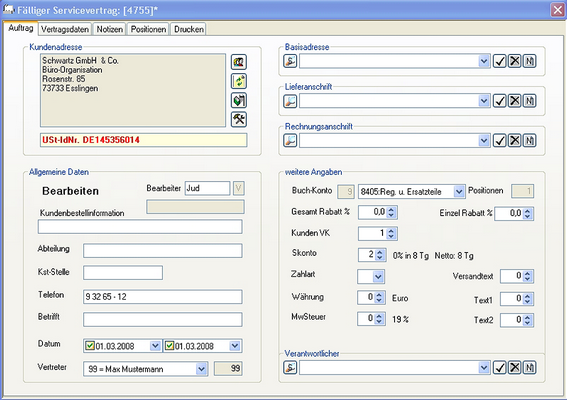Viewport: 567px width, 400px height.
Task: Adjust the Text2 stepper
Action: pos(528,320)
